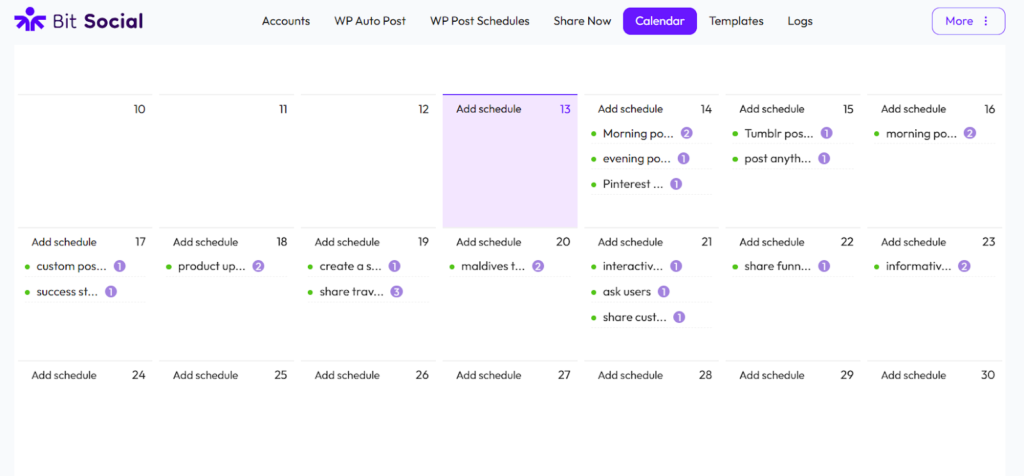This screenshot has height=476, width=1024.
Task: Click the Bit Social logo icon
Action: [x=30, y=20]
